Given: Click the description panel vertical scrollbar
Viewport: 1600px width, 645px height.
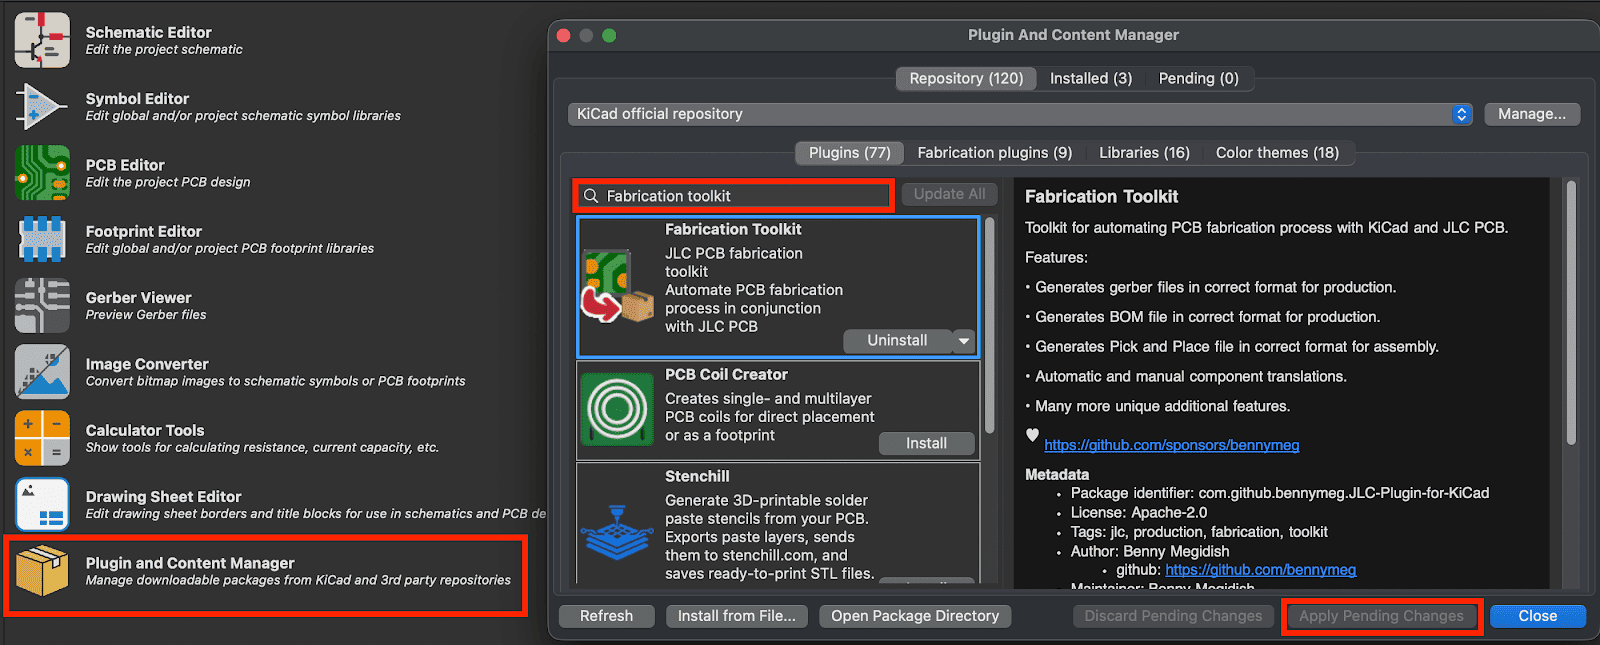Looking at the screenshot, I should point(1571,312).
